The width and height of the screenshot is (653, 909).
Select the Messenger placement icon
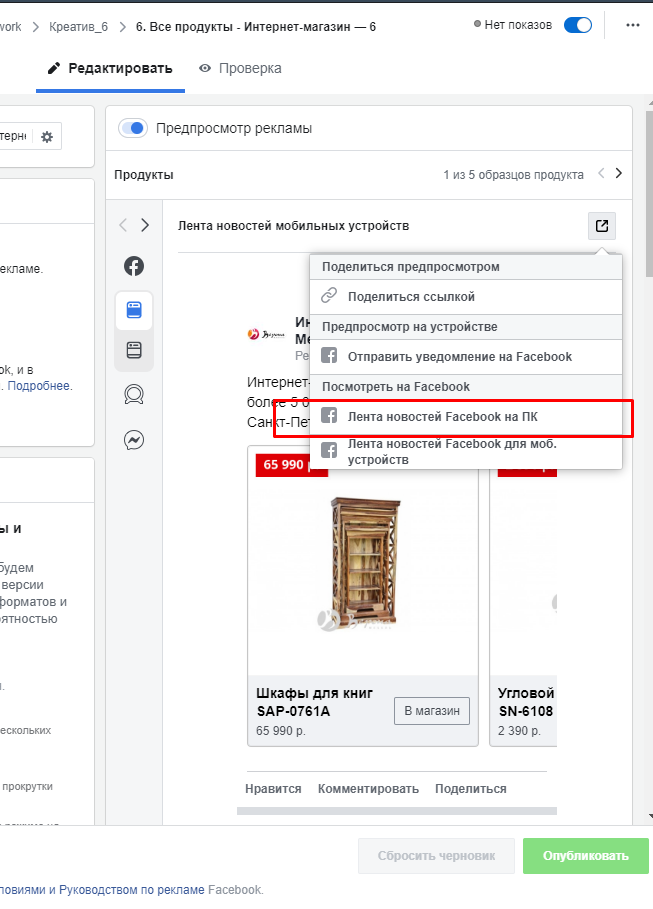click(134, 439)
